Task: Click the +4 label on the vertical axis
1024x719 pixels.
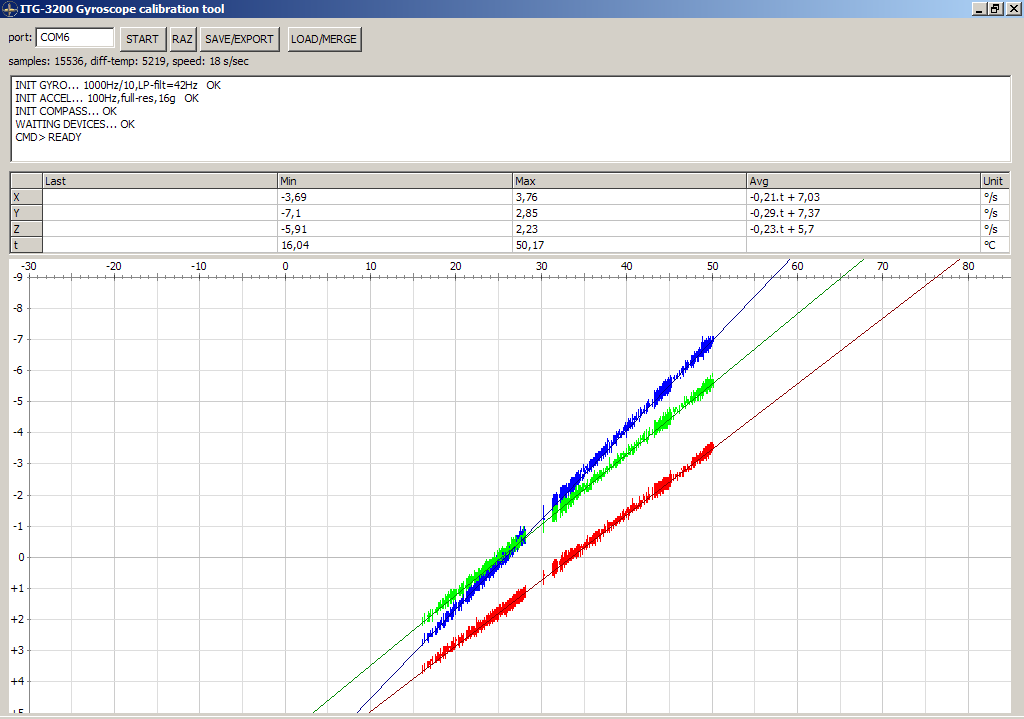Action: [18, 681]
